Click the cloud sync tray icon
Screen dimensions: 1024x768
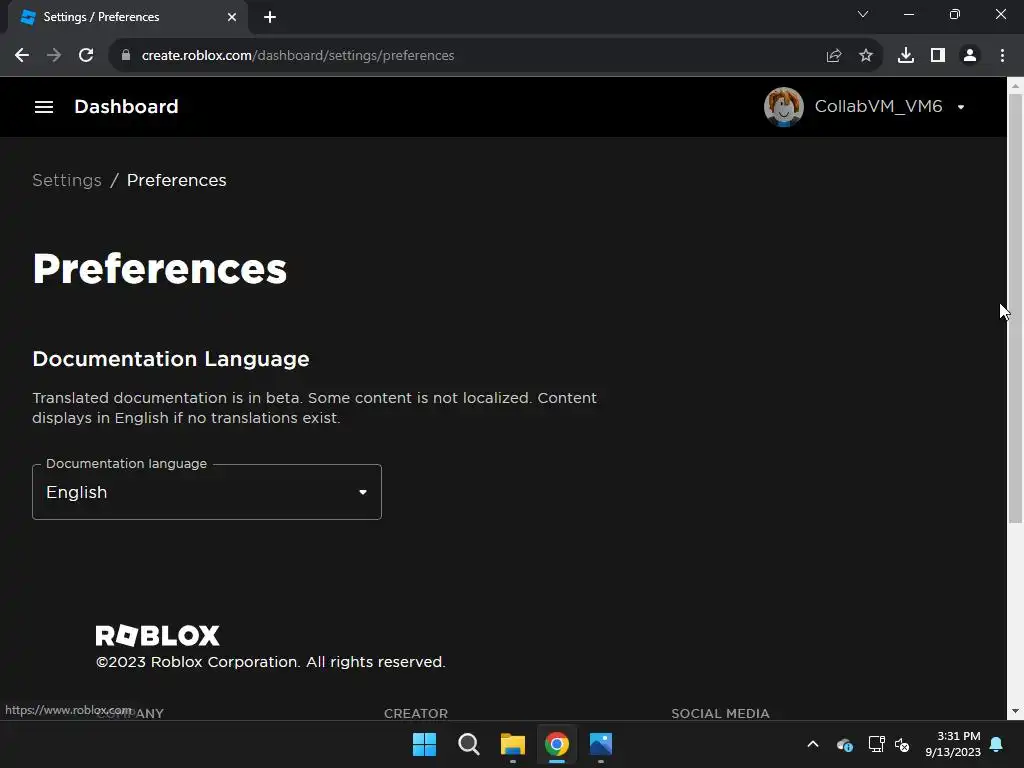point(844,744)
